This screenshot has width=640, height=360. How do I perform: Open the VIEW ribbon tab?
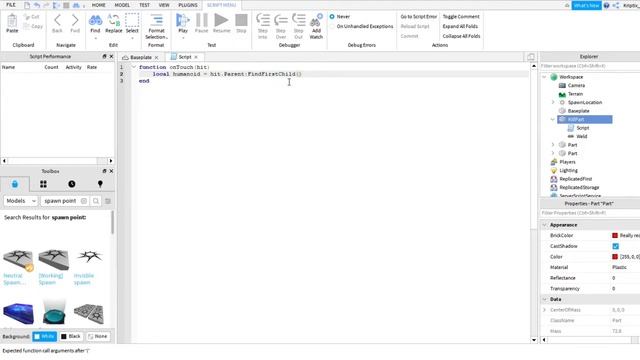pyautogui.click(x=164, y=5)
